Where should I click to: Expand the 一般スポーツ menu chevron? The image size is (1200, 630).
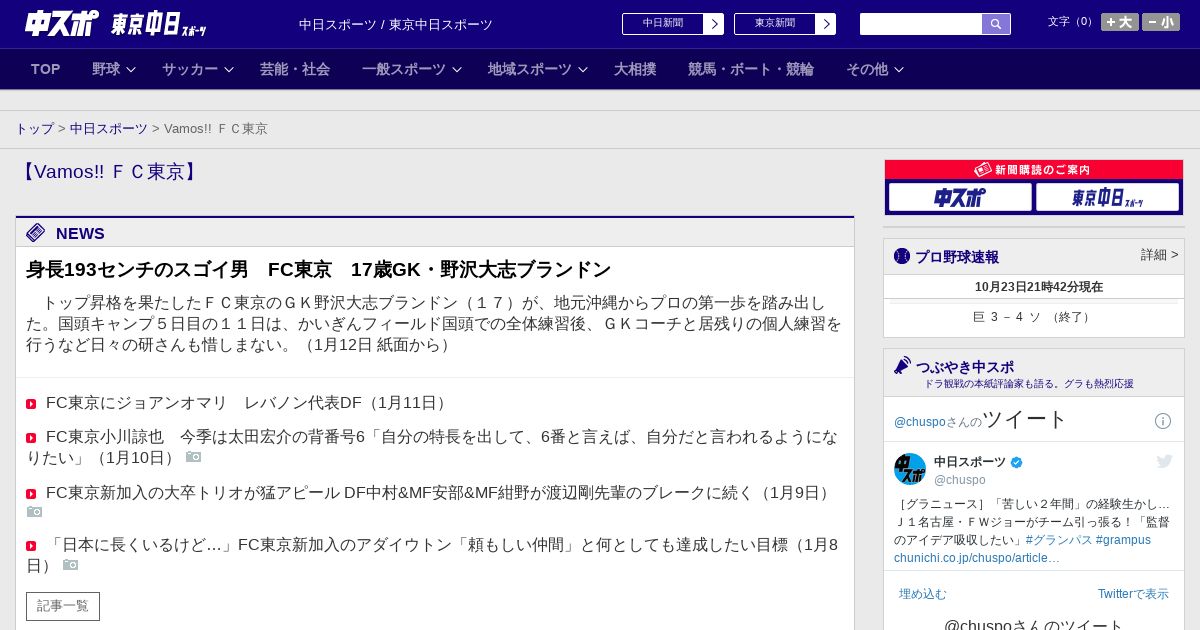(x=457, y=70)
